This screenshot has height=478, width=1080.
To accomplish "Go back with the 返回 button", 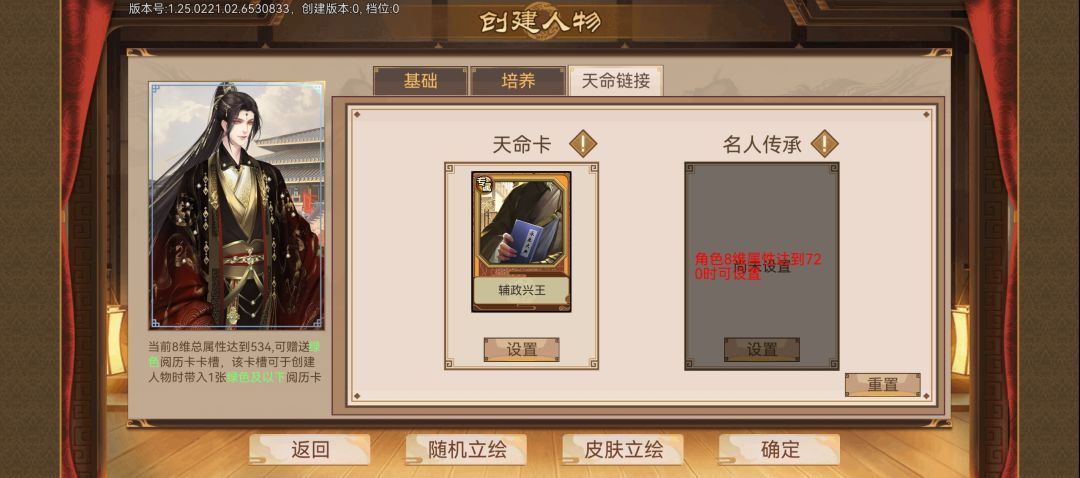I will point(310,450).
